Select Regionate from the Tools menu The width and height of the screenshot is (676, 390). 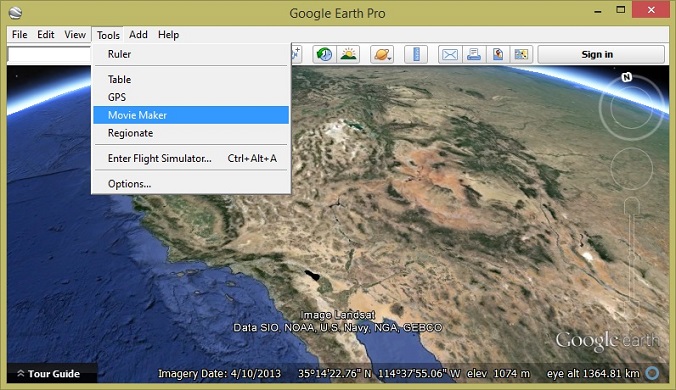click(x=191, y=133)
